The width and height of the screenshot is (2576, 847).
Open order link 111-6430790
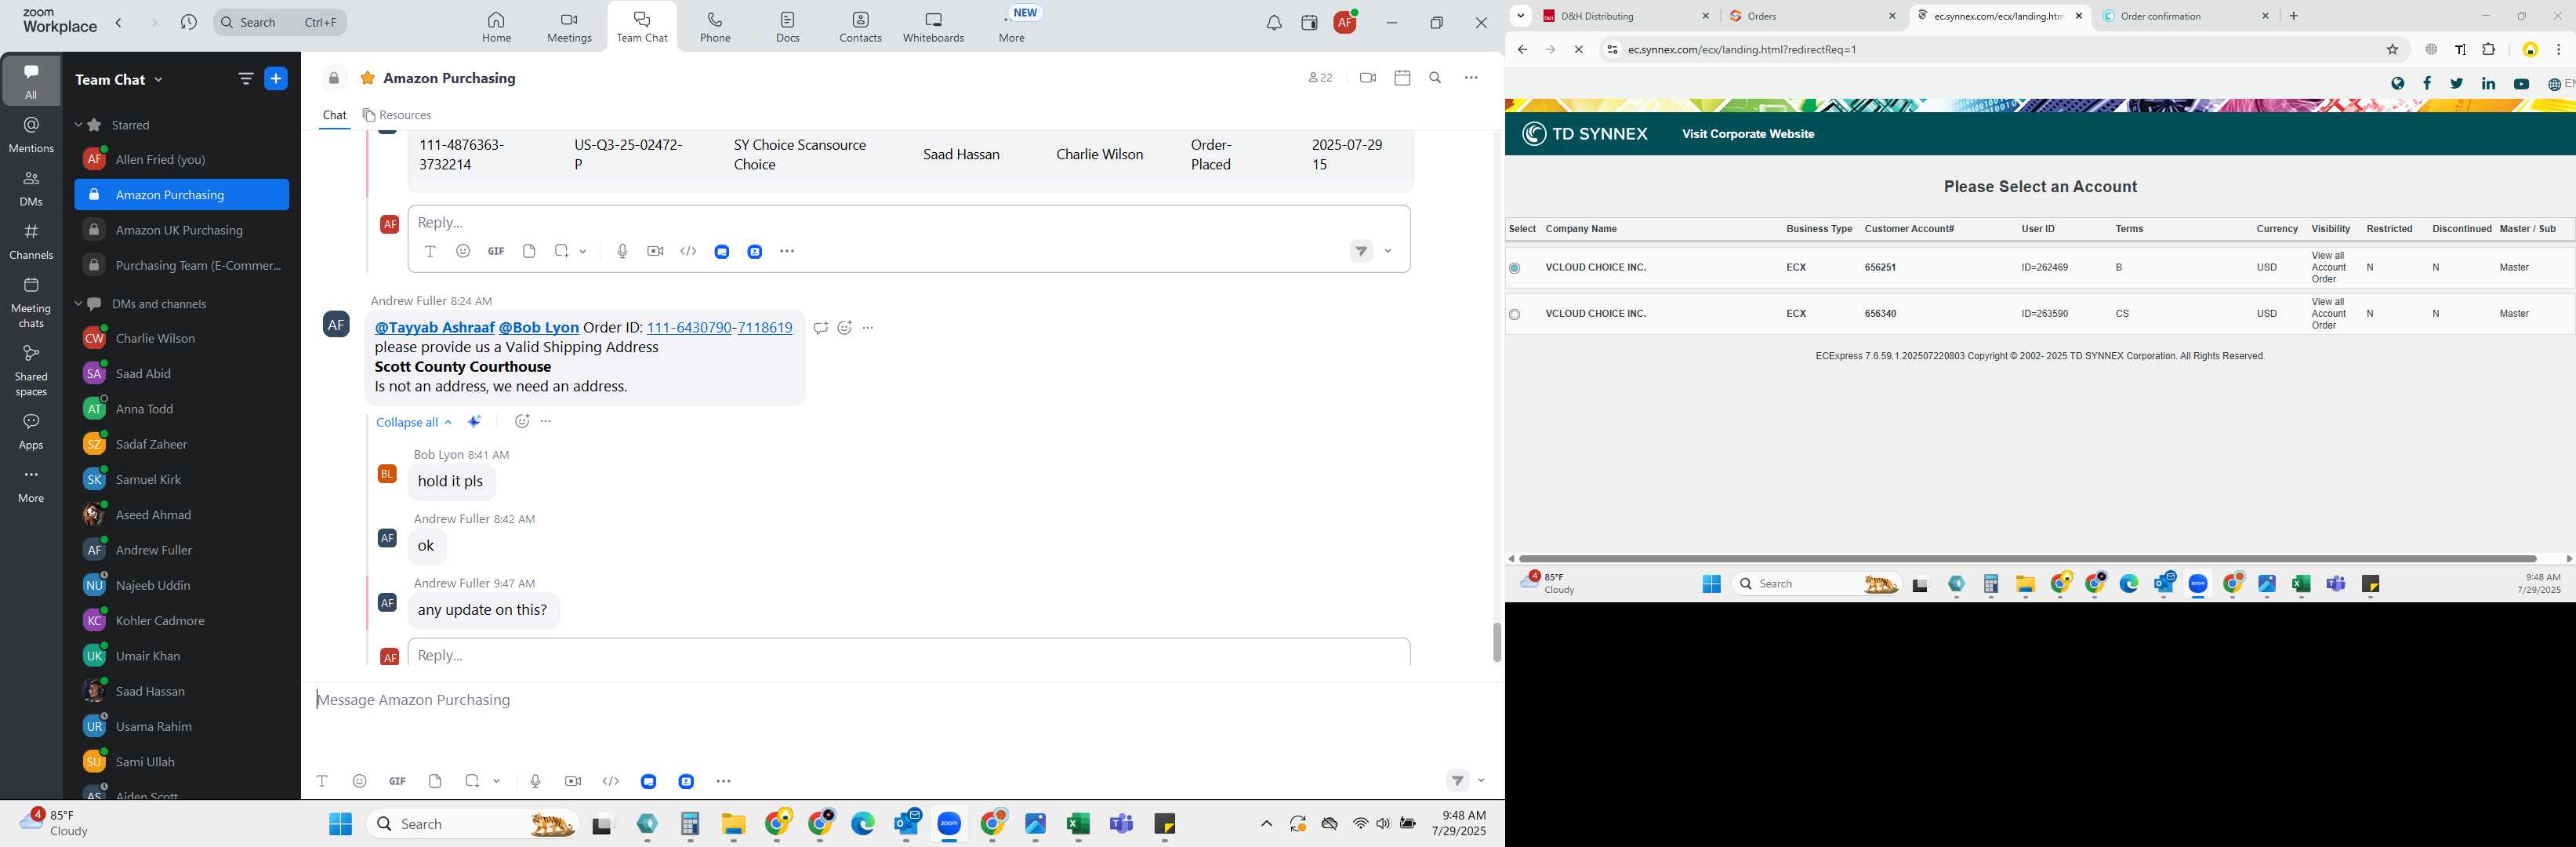click(689, 328)
